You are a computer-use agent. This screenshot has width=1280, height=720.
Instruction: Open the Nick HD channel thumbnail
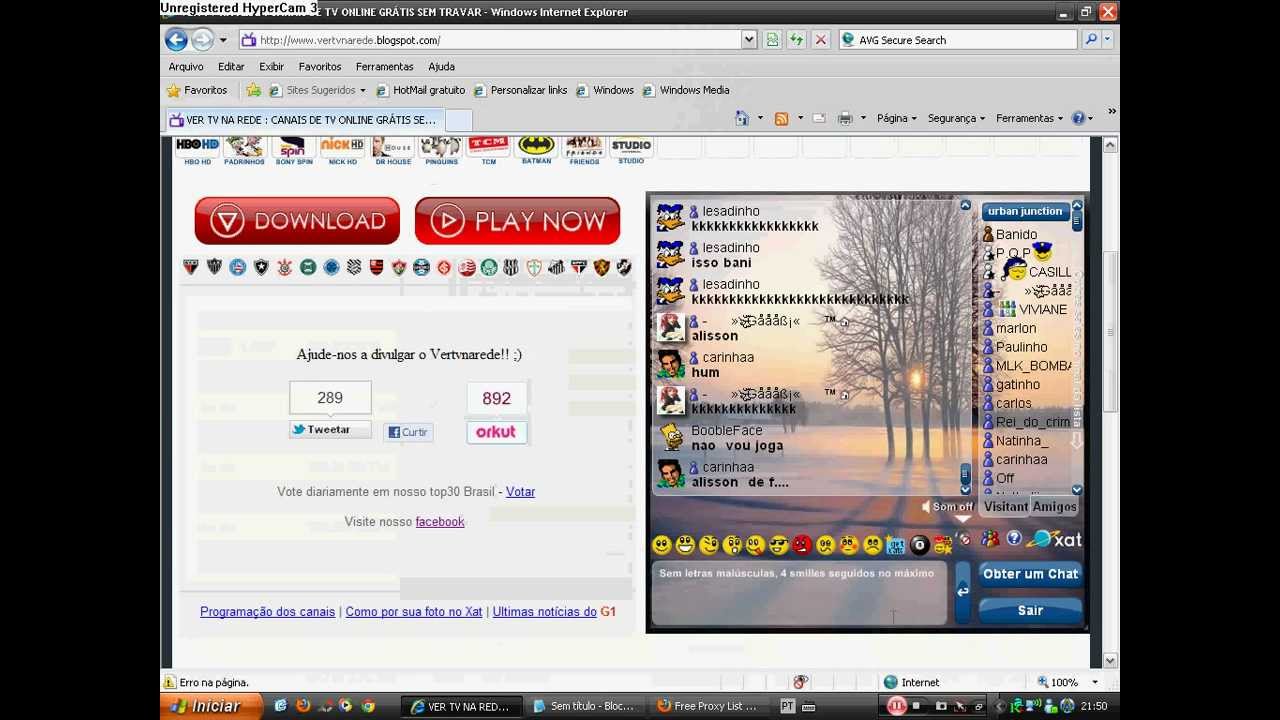click(342, 151)
